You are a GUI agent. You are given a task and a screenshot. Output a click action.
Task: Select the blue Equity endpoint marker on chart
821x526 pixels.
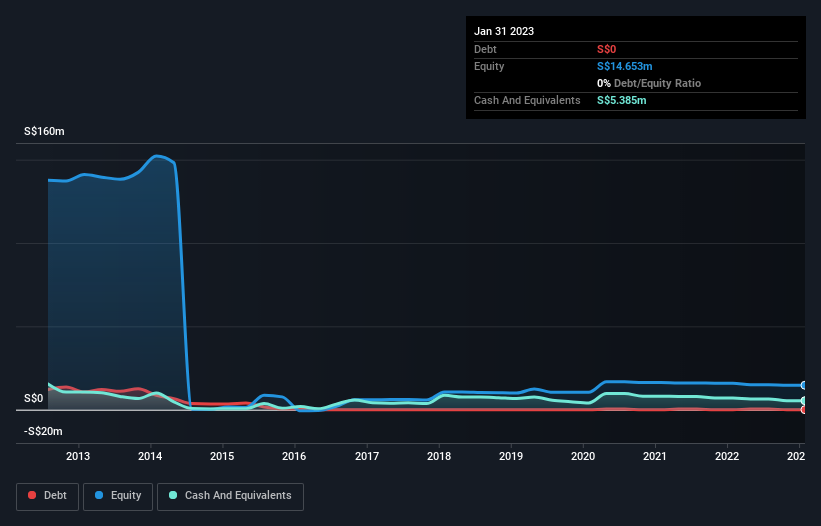click(804, 385)
